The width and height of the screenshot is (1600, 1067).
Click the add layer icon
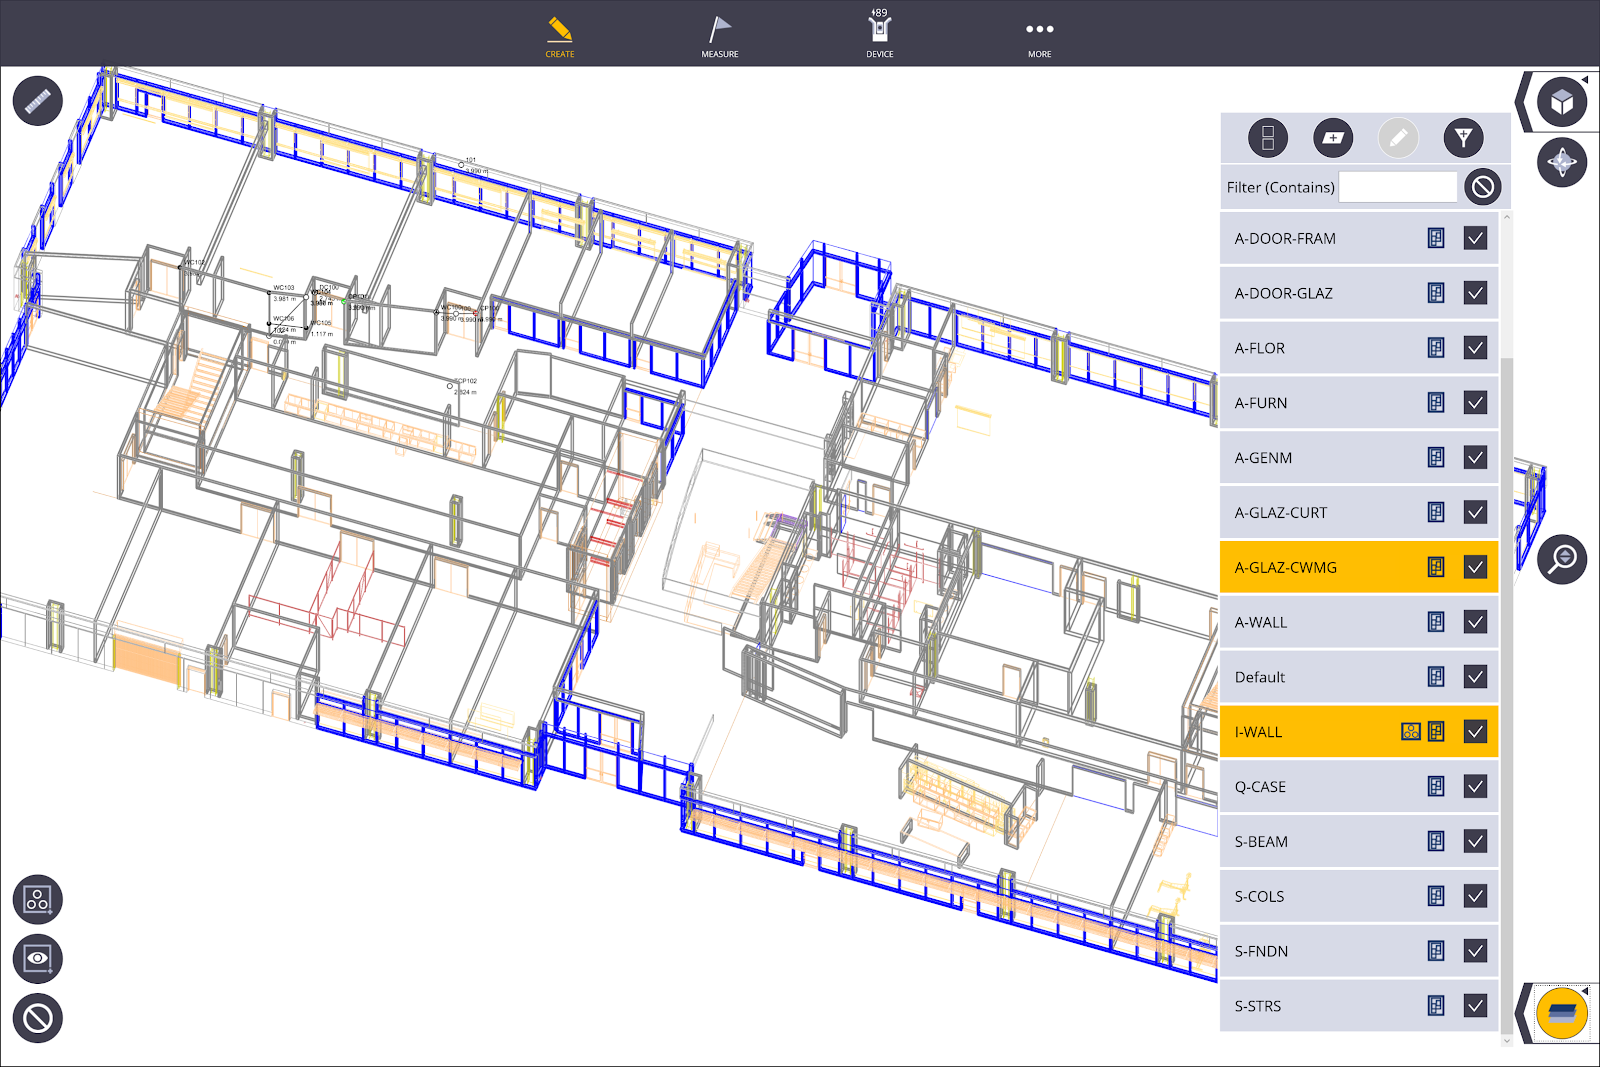(1332, 138)
